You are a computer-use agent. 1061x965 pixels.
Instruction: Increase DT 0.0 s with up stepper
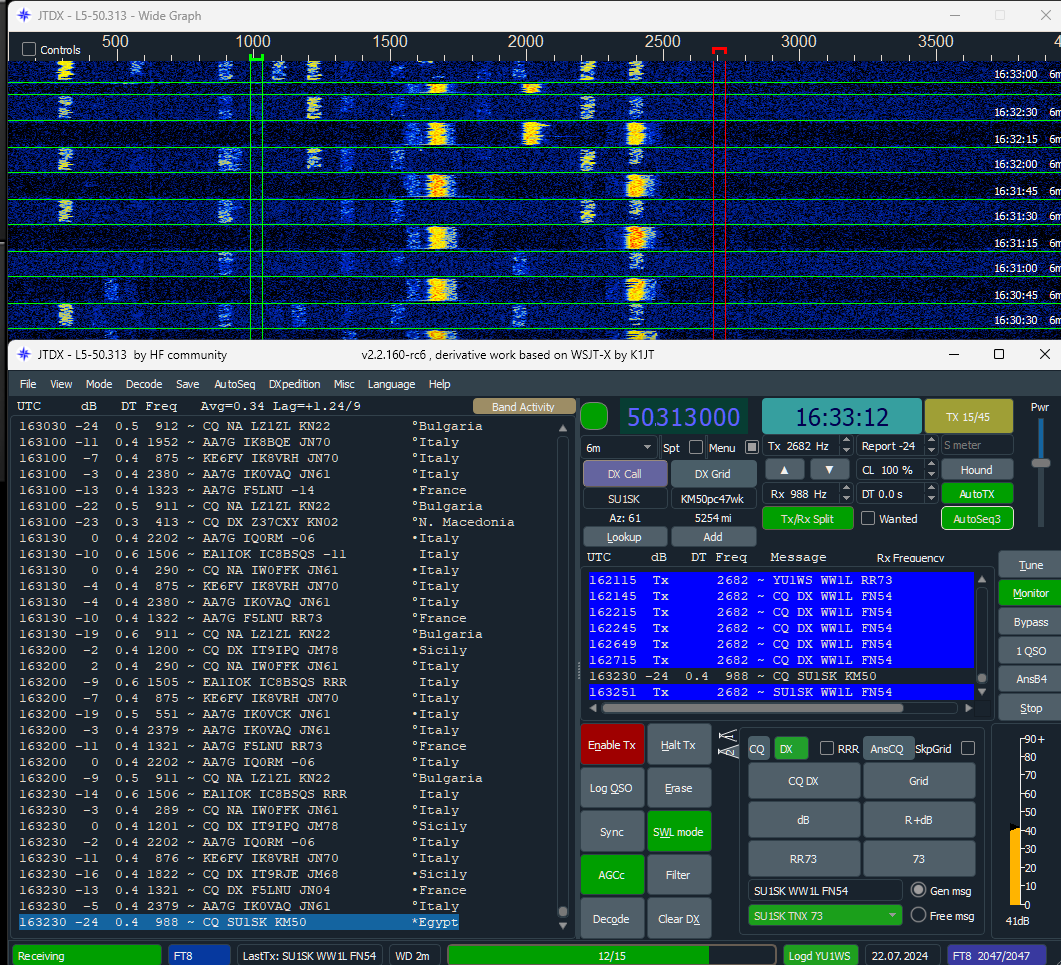pyautogui.click(x=931, y=489)
